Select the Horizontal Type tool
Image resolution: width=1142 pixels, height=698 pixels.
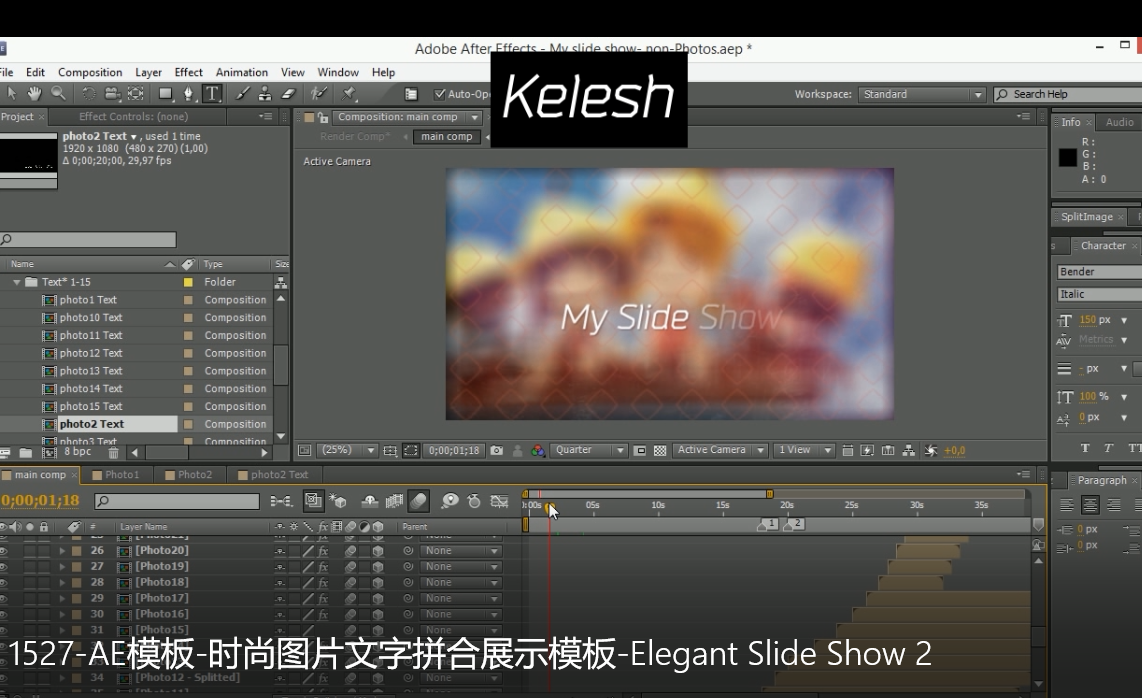tap(212, 93)
